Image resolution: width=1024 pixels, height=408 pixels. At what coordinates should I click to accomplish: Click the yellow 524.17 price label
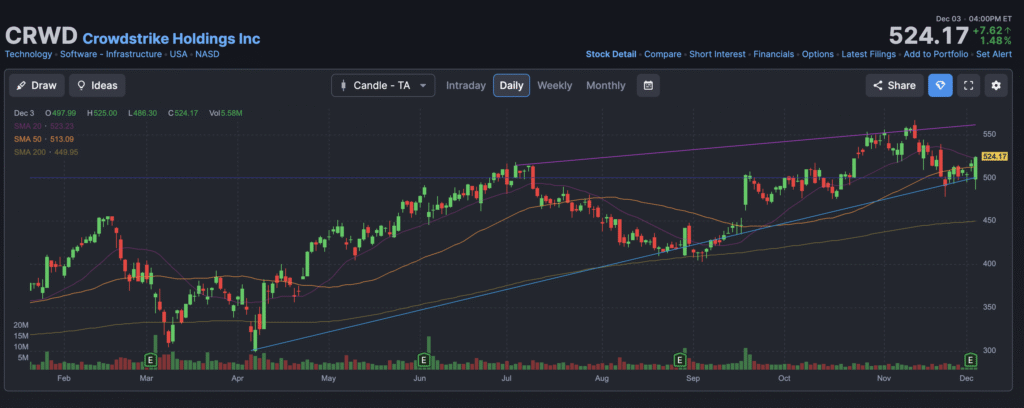click(x=994, y=157)
